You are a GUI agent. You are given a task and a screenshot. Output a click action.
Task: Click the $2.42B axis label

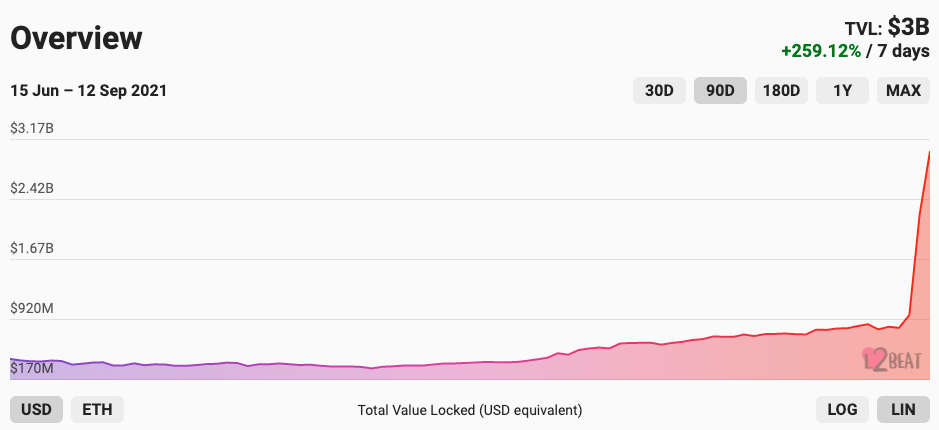click(x=32, y=188)
